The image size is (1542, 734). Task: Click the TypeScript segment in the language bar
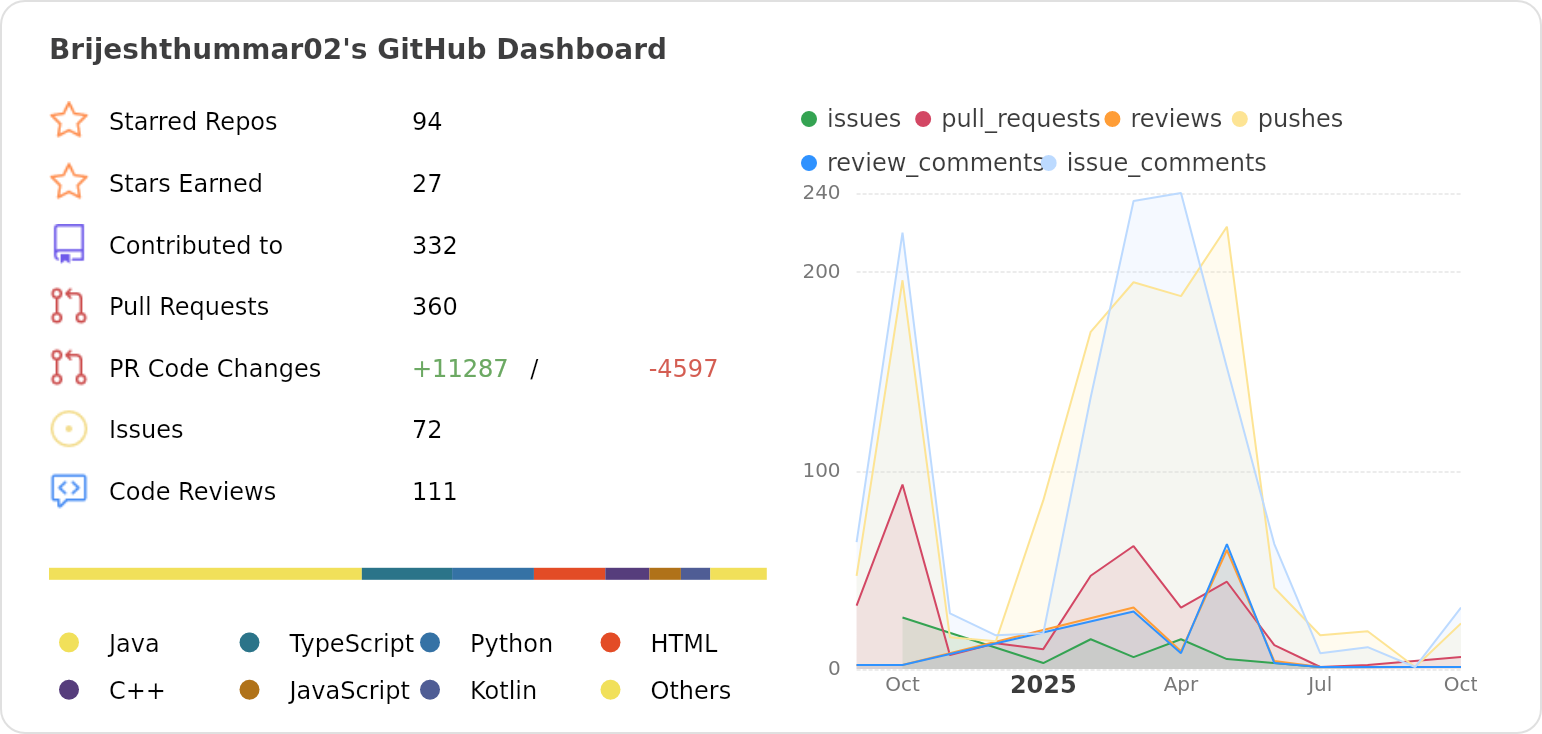coord(405,573)
